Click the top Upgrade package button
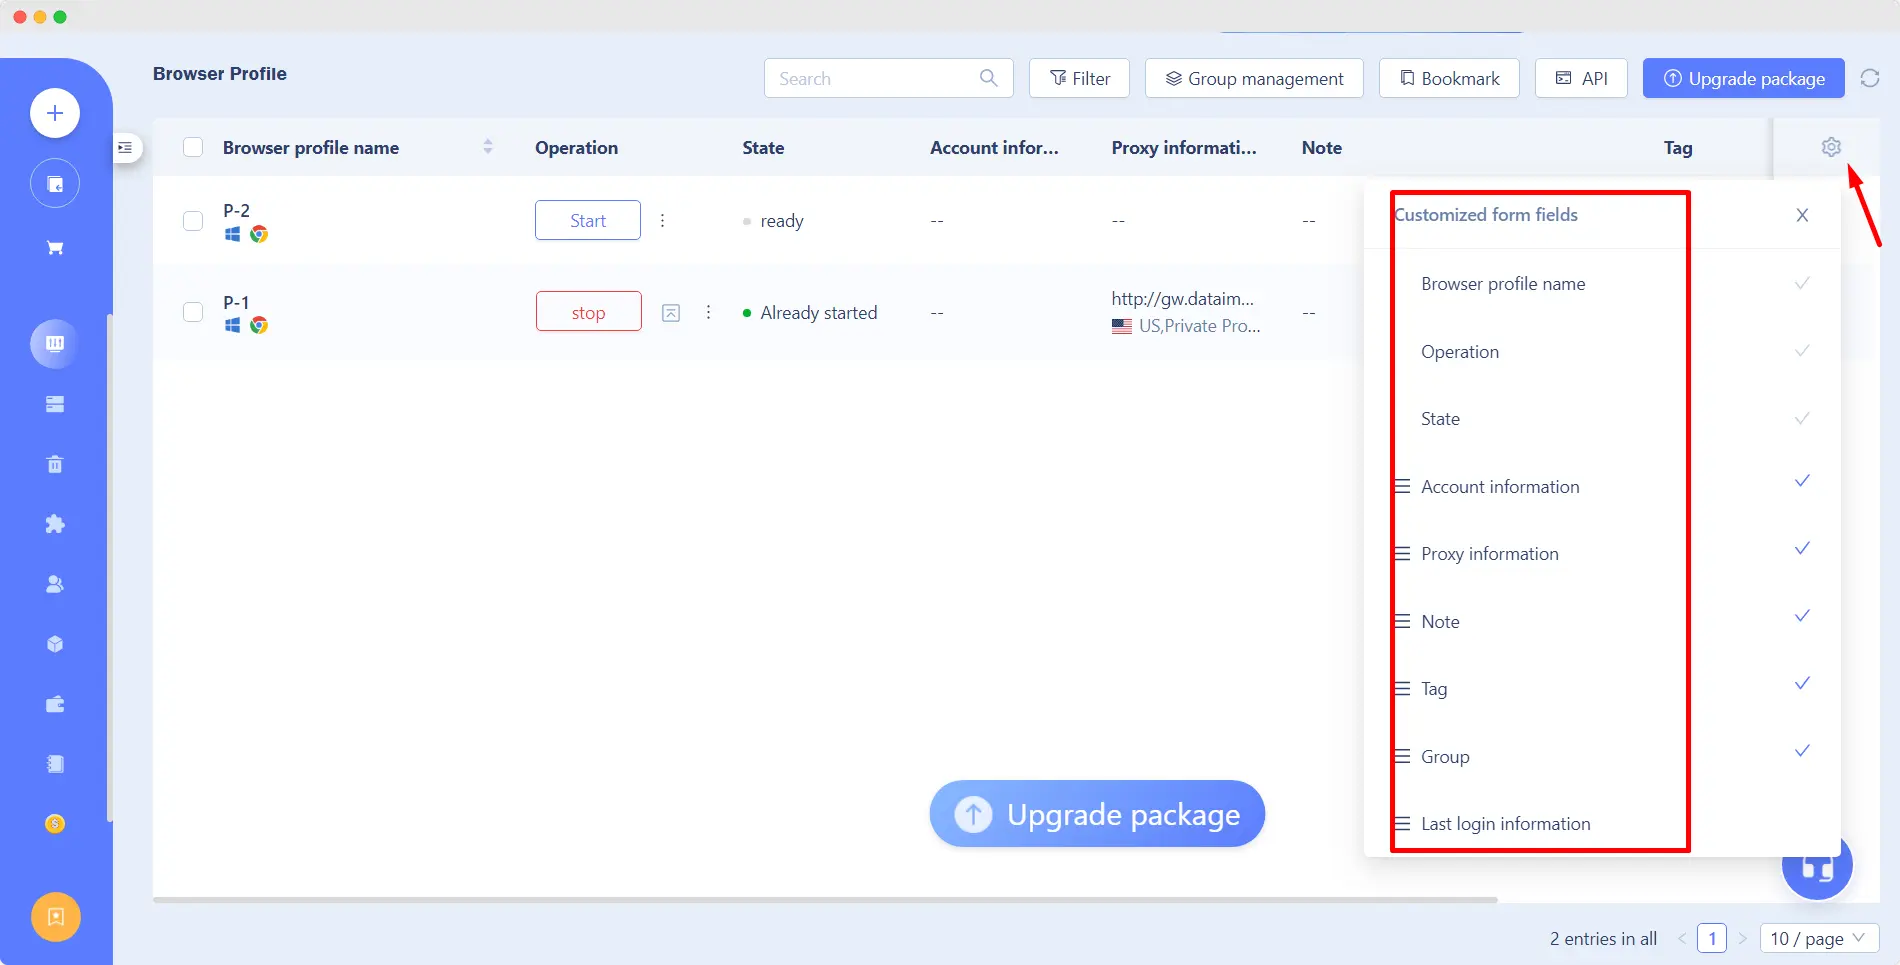This screenshot has width=1900, height=965. [1743, 78]
